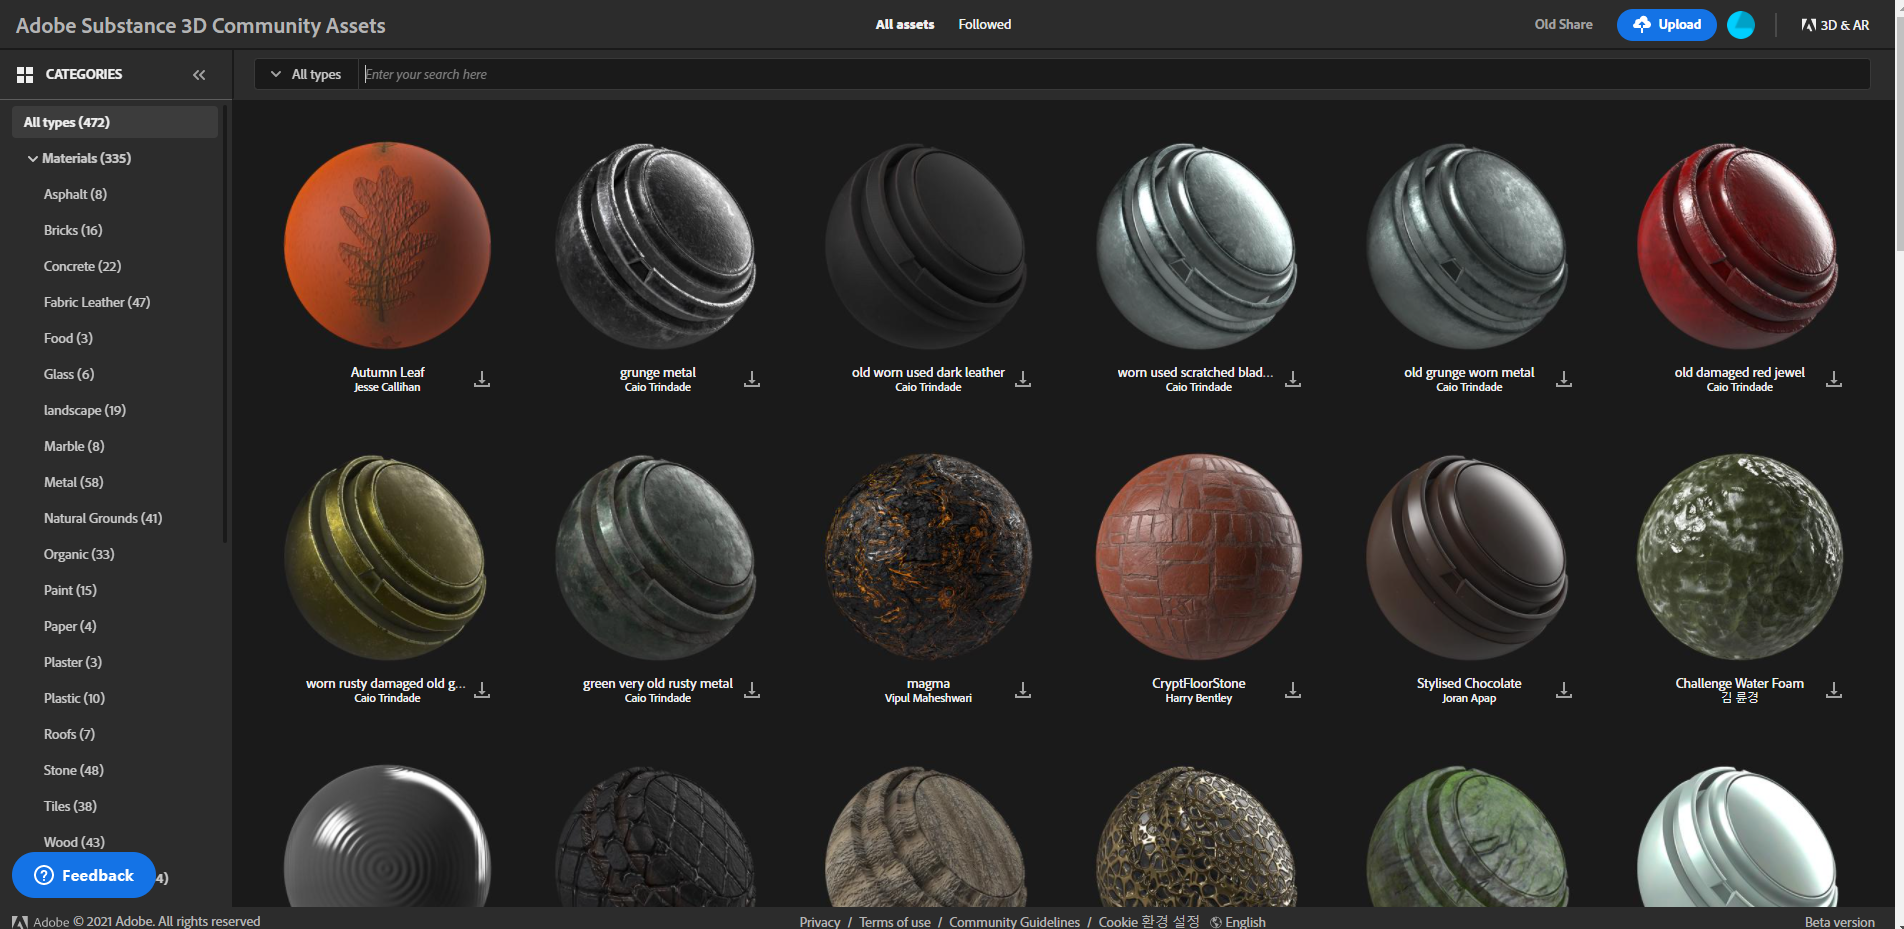Collapse the categories sidebar with double chevron
The height and width of the screenshot is (929, 1904).
(199, 75)
